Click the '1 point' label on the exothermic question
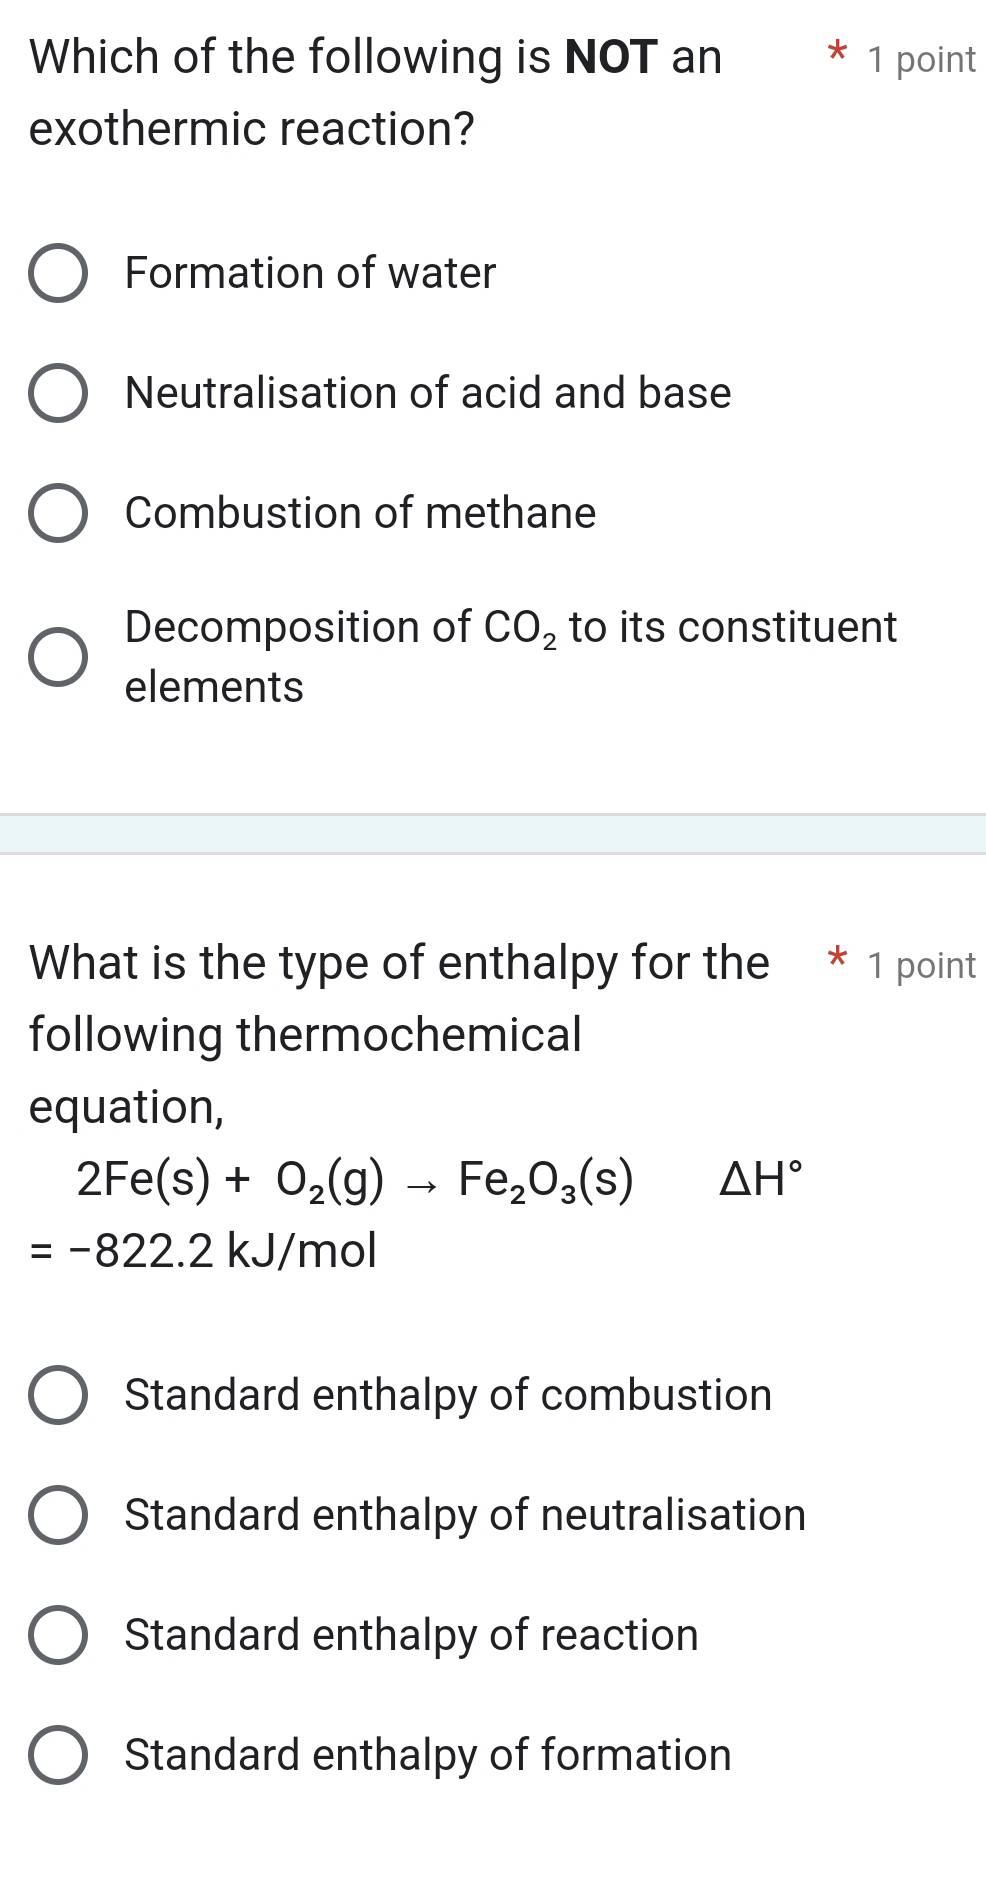Viewport: 986px width, 1880px height. [x=921, y=60]
